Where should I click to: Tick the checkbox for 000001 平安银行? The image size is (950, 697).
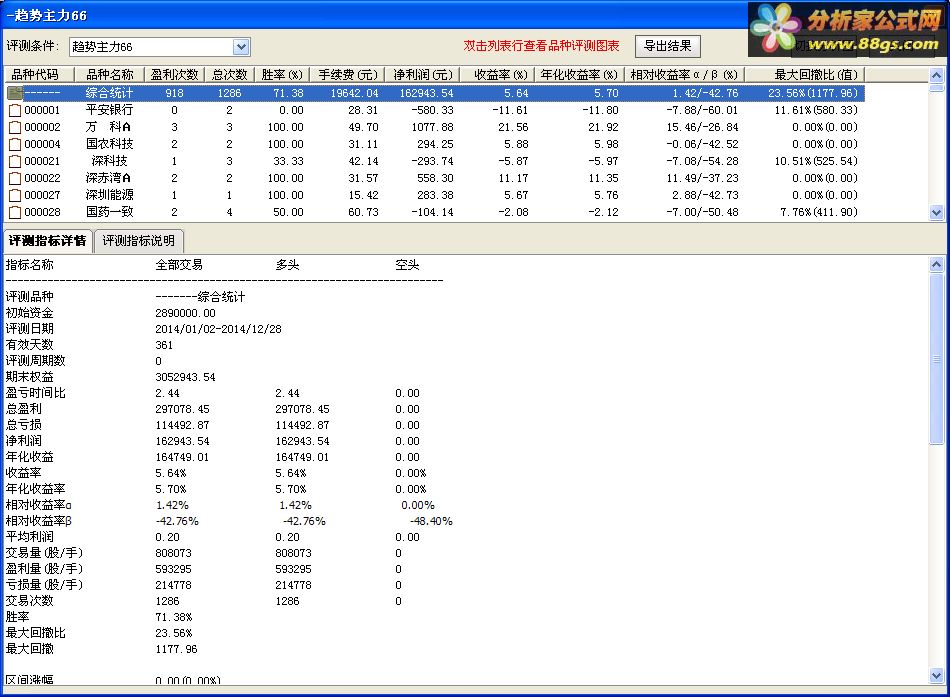pyautogui.click(x=15, y=110)
